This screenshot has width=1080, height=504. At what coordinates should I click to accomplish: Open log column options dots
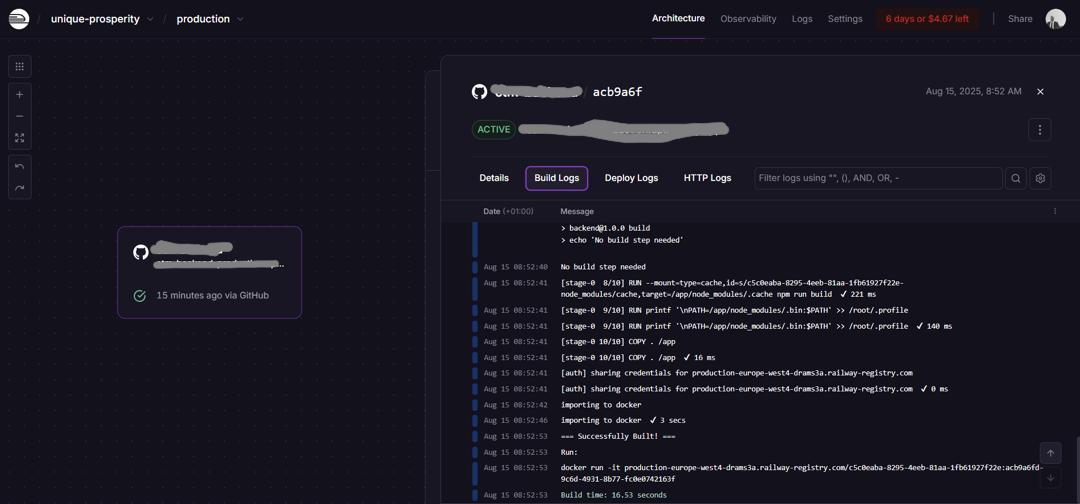(x=1055, y=211)
